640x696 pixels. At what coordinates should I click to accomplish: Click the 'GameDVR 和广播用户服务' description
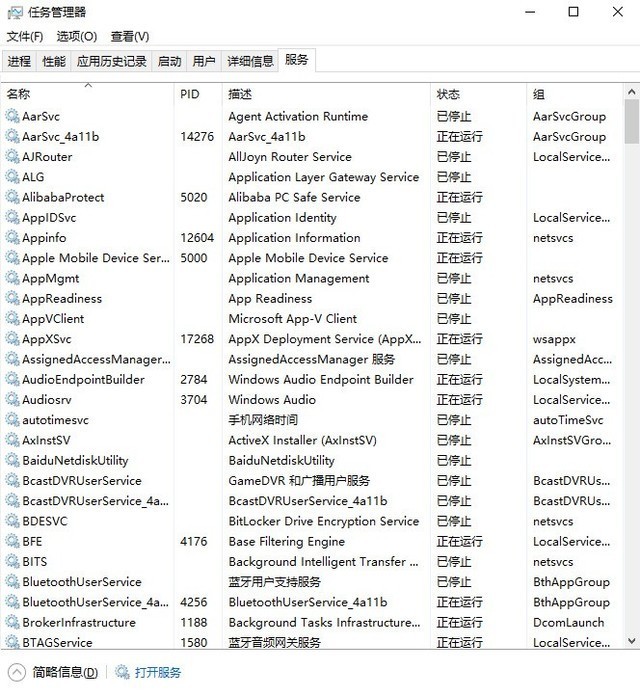point(299,481)
